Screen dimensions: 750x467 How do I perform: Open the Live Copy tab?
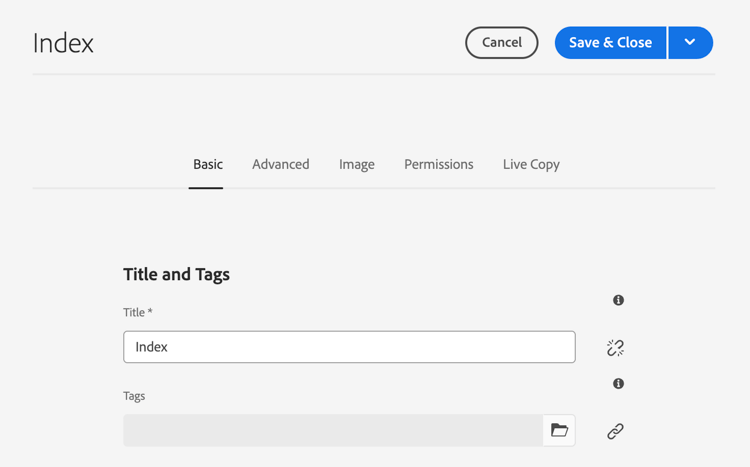tap(531, 164)
